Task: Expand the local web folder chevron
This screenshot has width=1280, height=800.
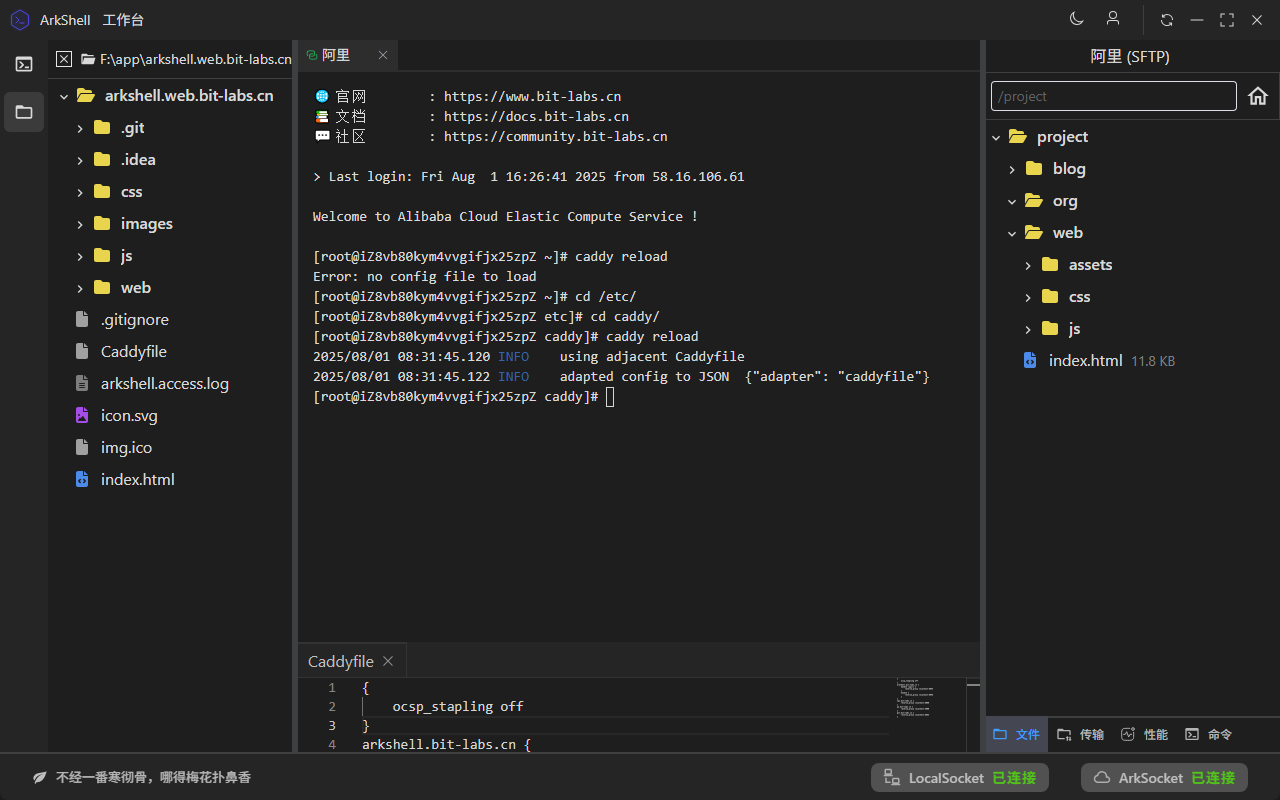Action: click(x=80, y=288)
